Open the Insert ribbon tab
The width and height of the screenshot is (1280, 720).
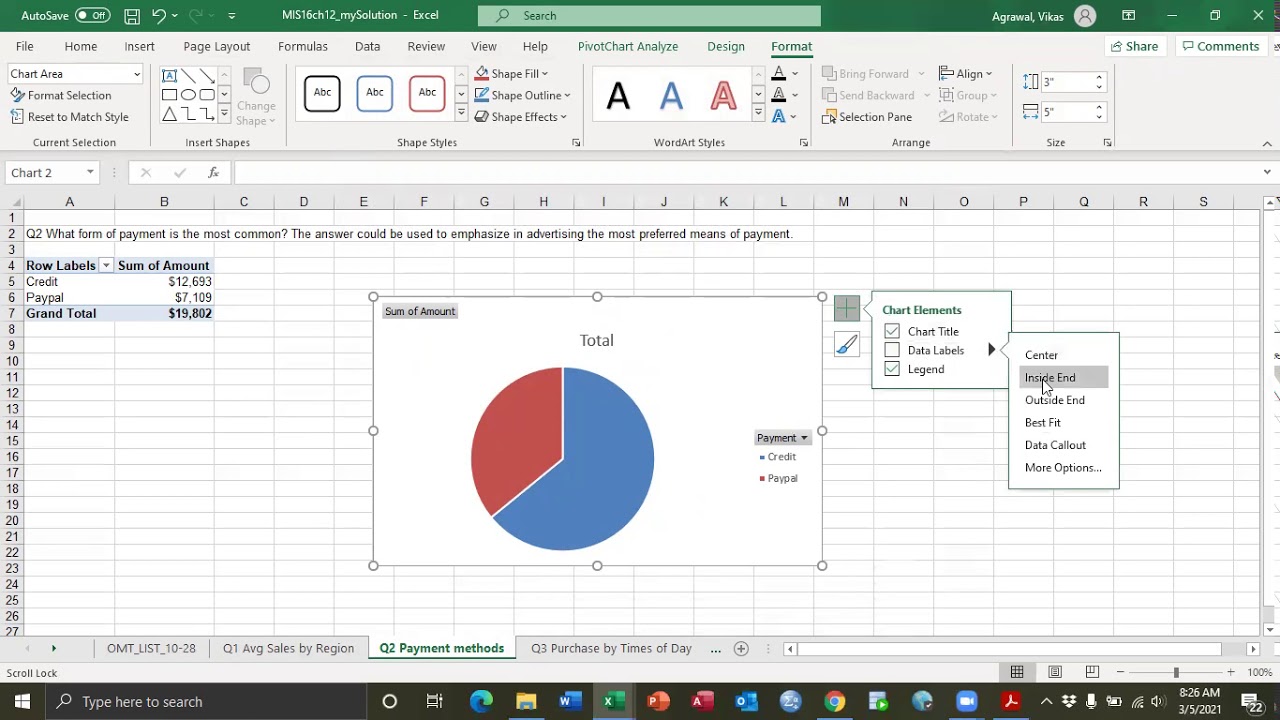click(139, 46)
